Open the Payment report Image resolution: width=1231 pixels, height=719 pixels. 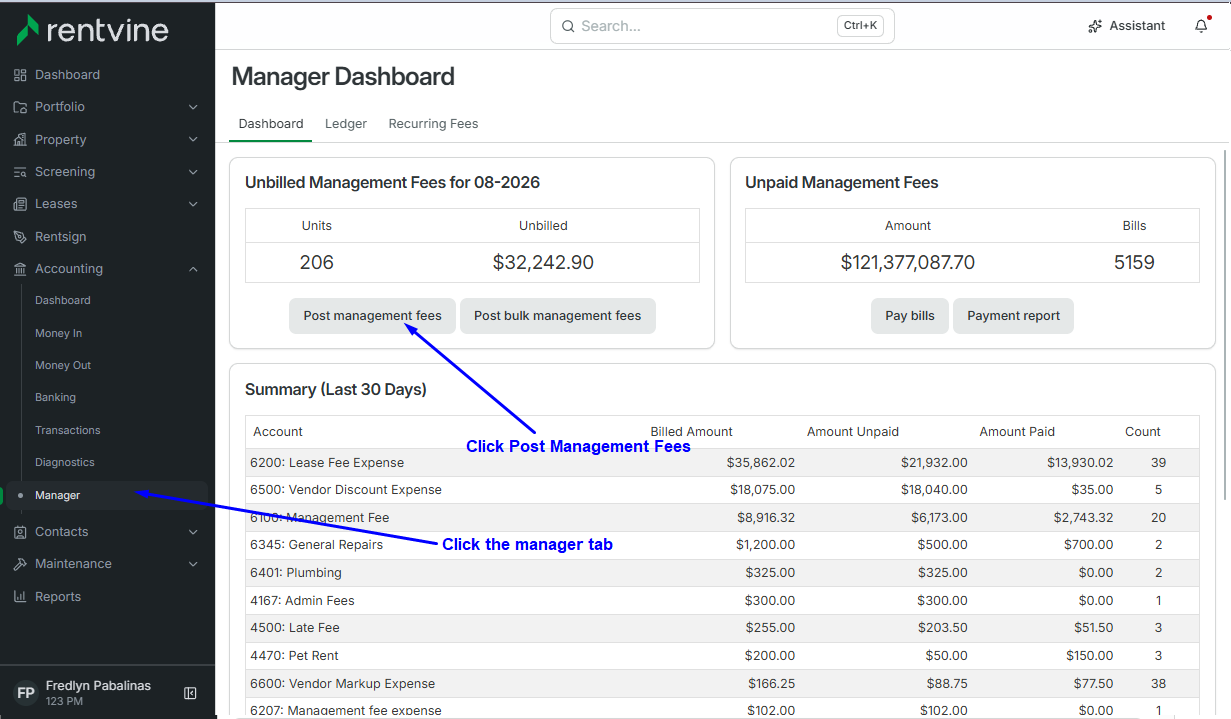1013,316
